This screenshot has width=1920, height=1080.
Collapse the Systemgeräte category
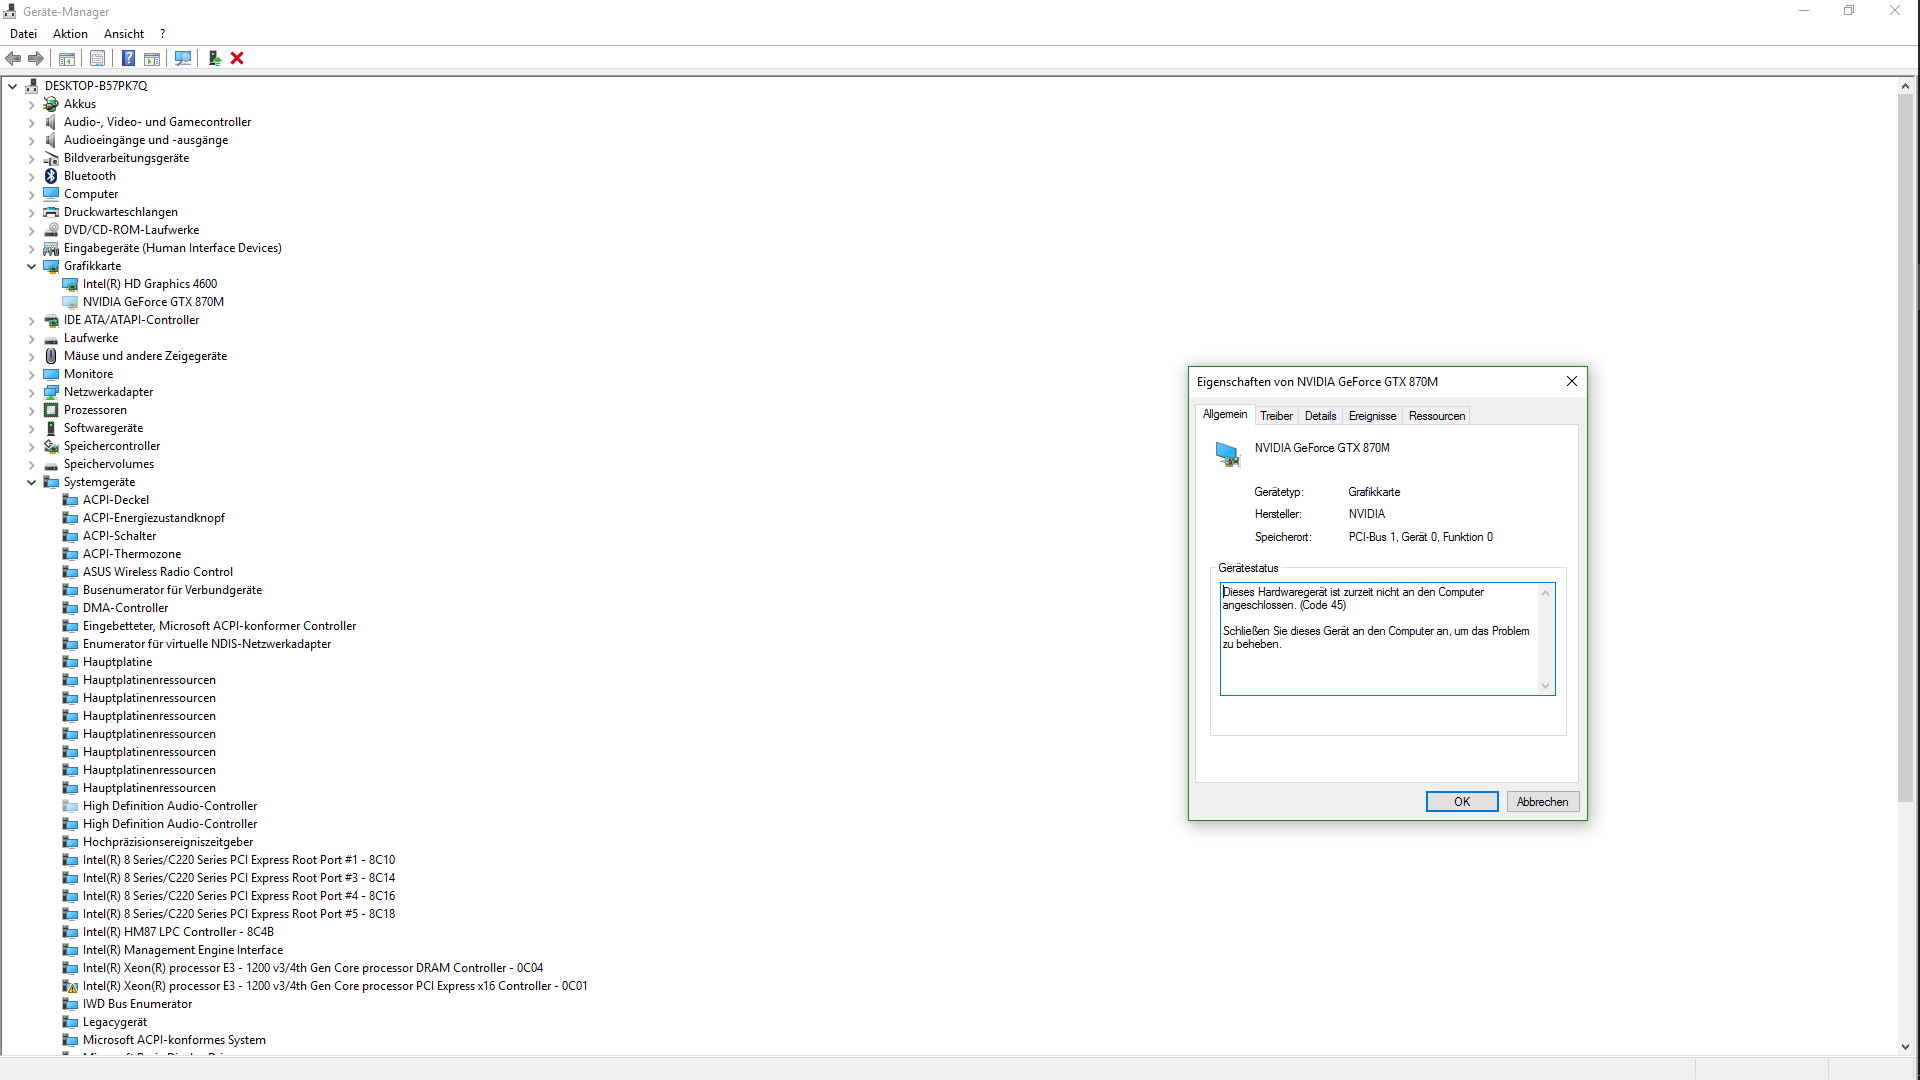(31, 482)
